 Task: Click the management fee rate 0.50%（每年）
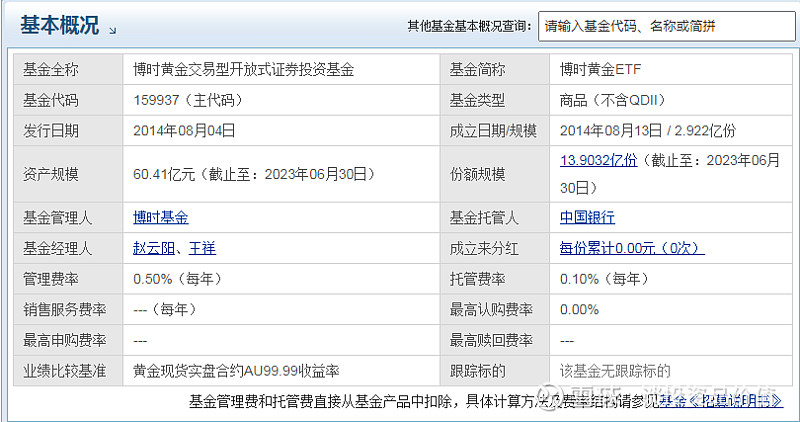tap(181, 278)
